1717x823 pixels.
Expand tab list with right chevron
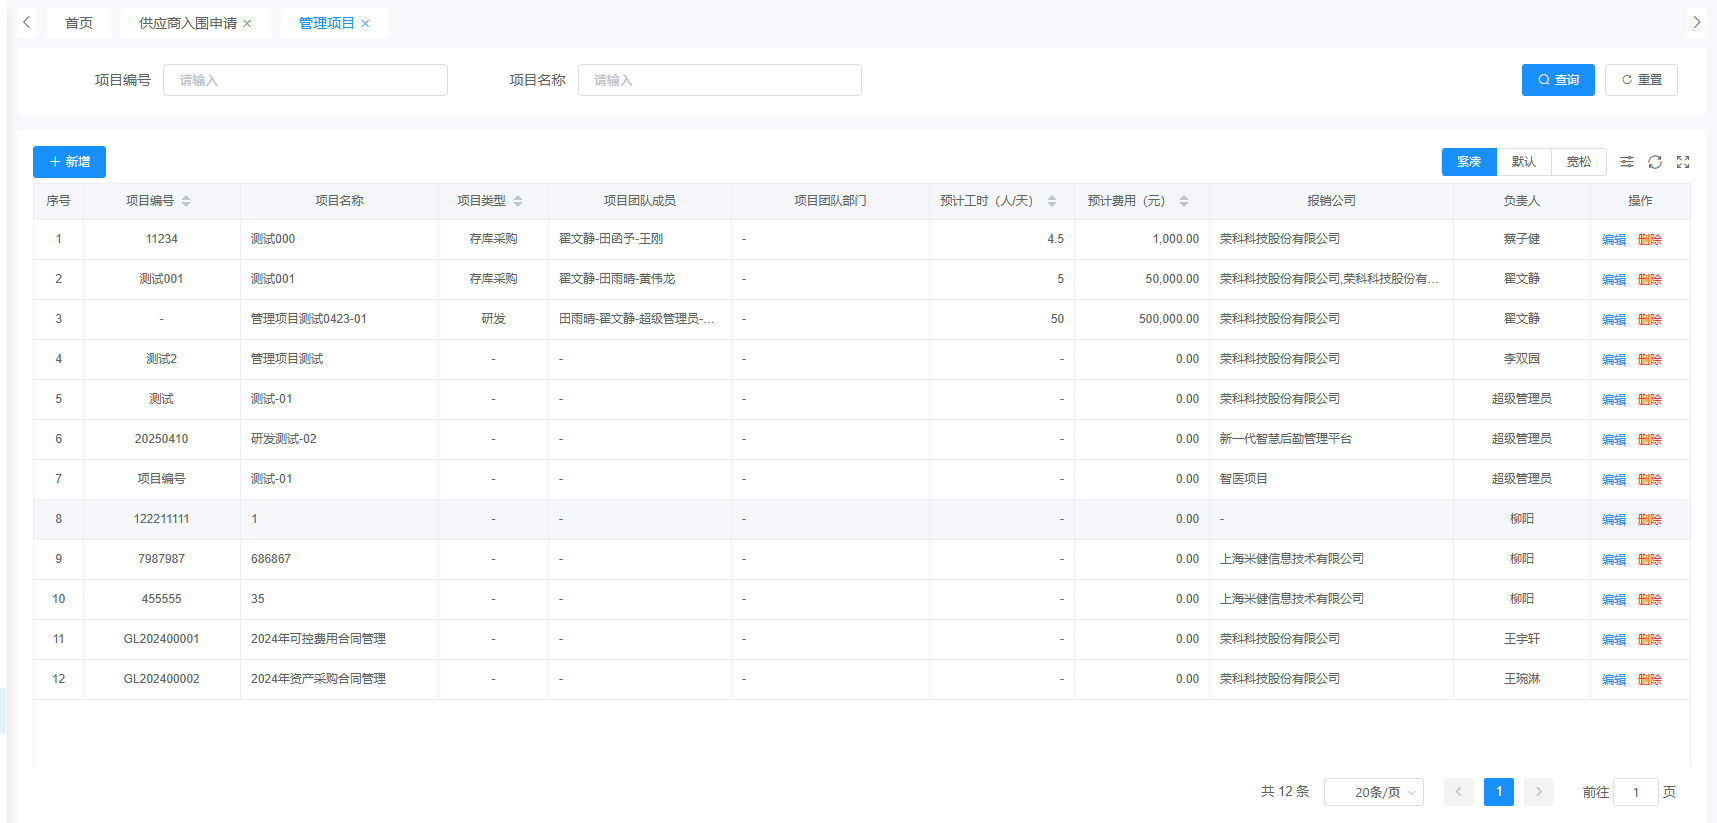click(1696, 22)
